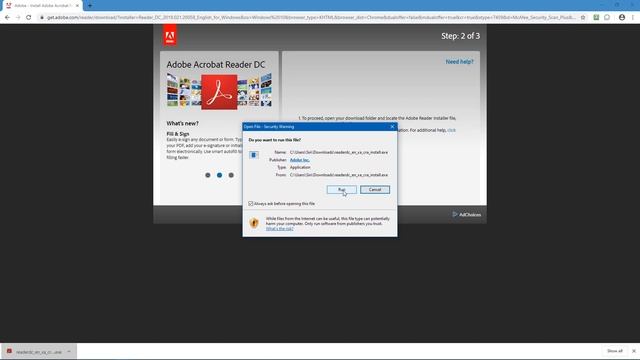Click 'Do you want to run this file?' text

click(275, 140)
